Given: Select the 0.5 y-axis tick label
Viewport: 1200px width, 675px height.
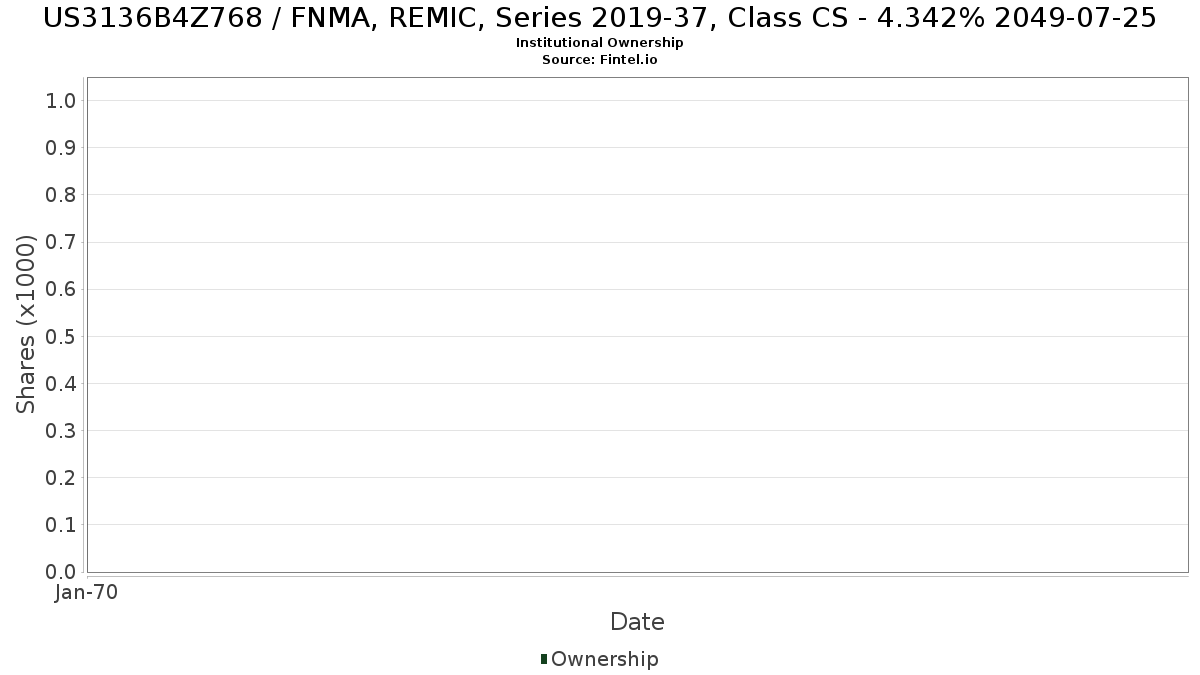Looking at the screenshot, I should click(61, 336).
